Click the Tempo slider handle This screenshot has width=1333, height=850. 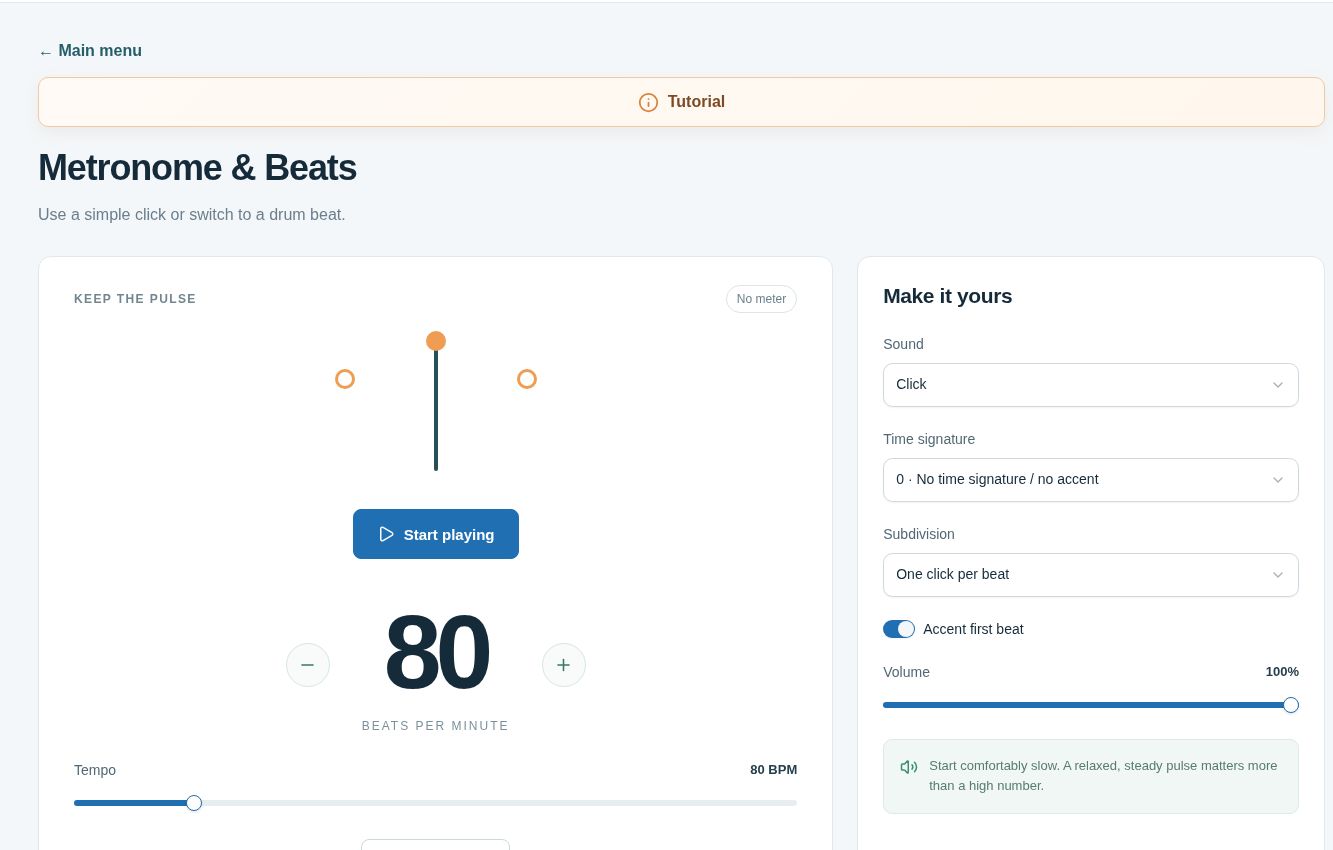194,803
